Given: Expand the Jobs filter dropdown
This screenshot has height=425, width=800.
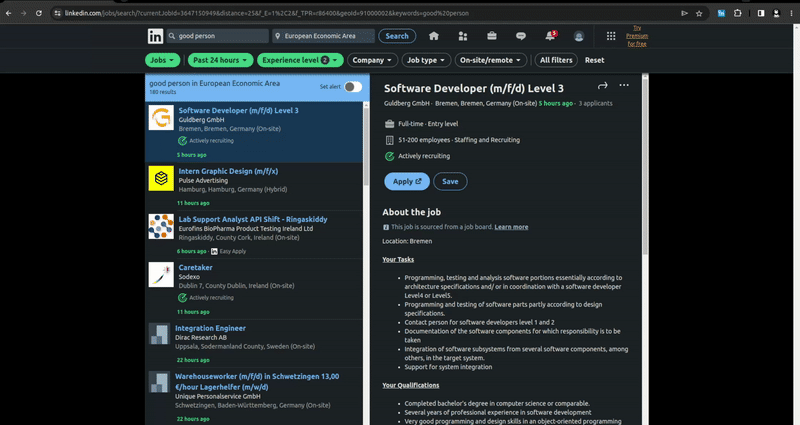Looking at the screenshot, I should (162, 60).
